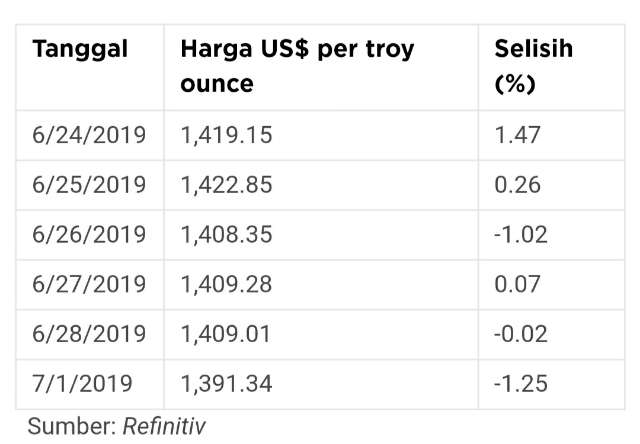
Task: Select the date cell 6/28/2019
Action: coord(89,334)
